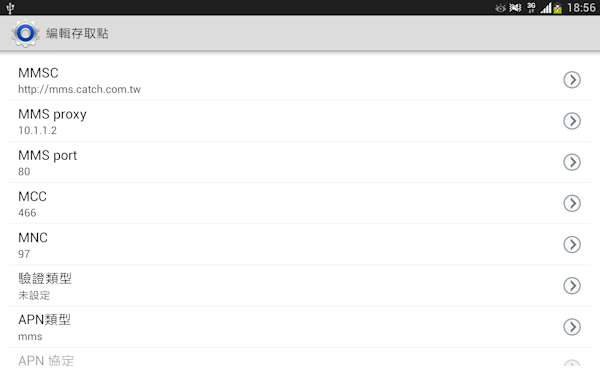Tap the MNC row arrow icon
Viewport: 600px width, 375px height.
coord(572,245)
